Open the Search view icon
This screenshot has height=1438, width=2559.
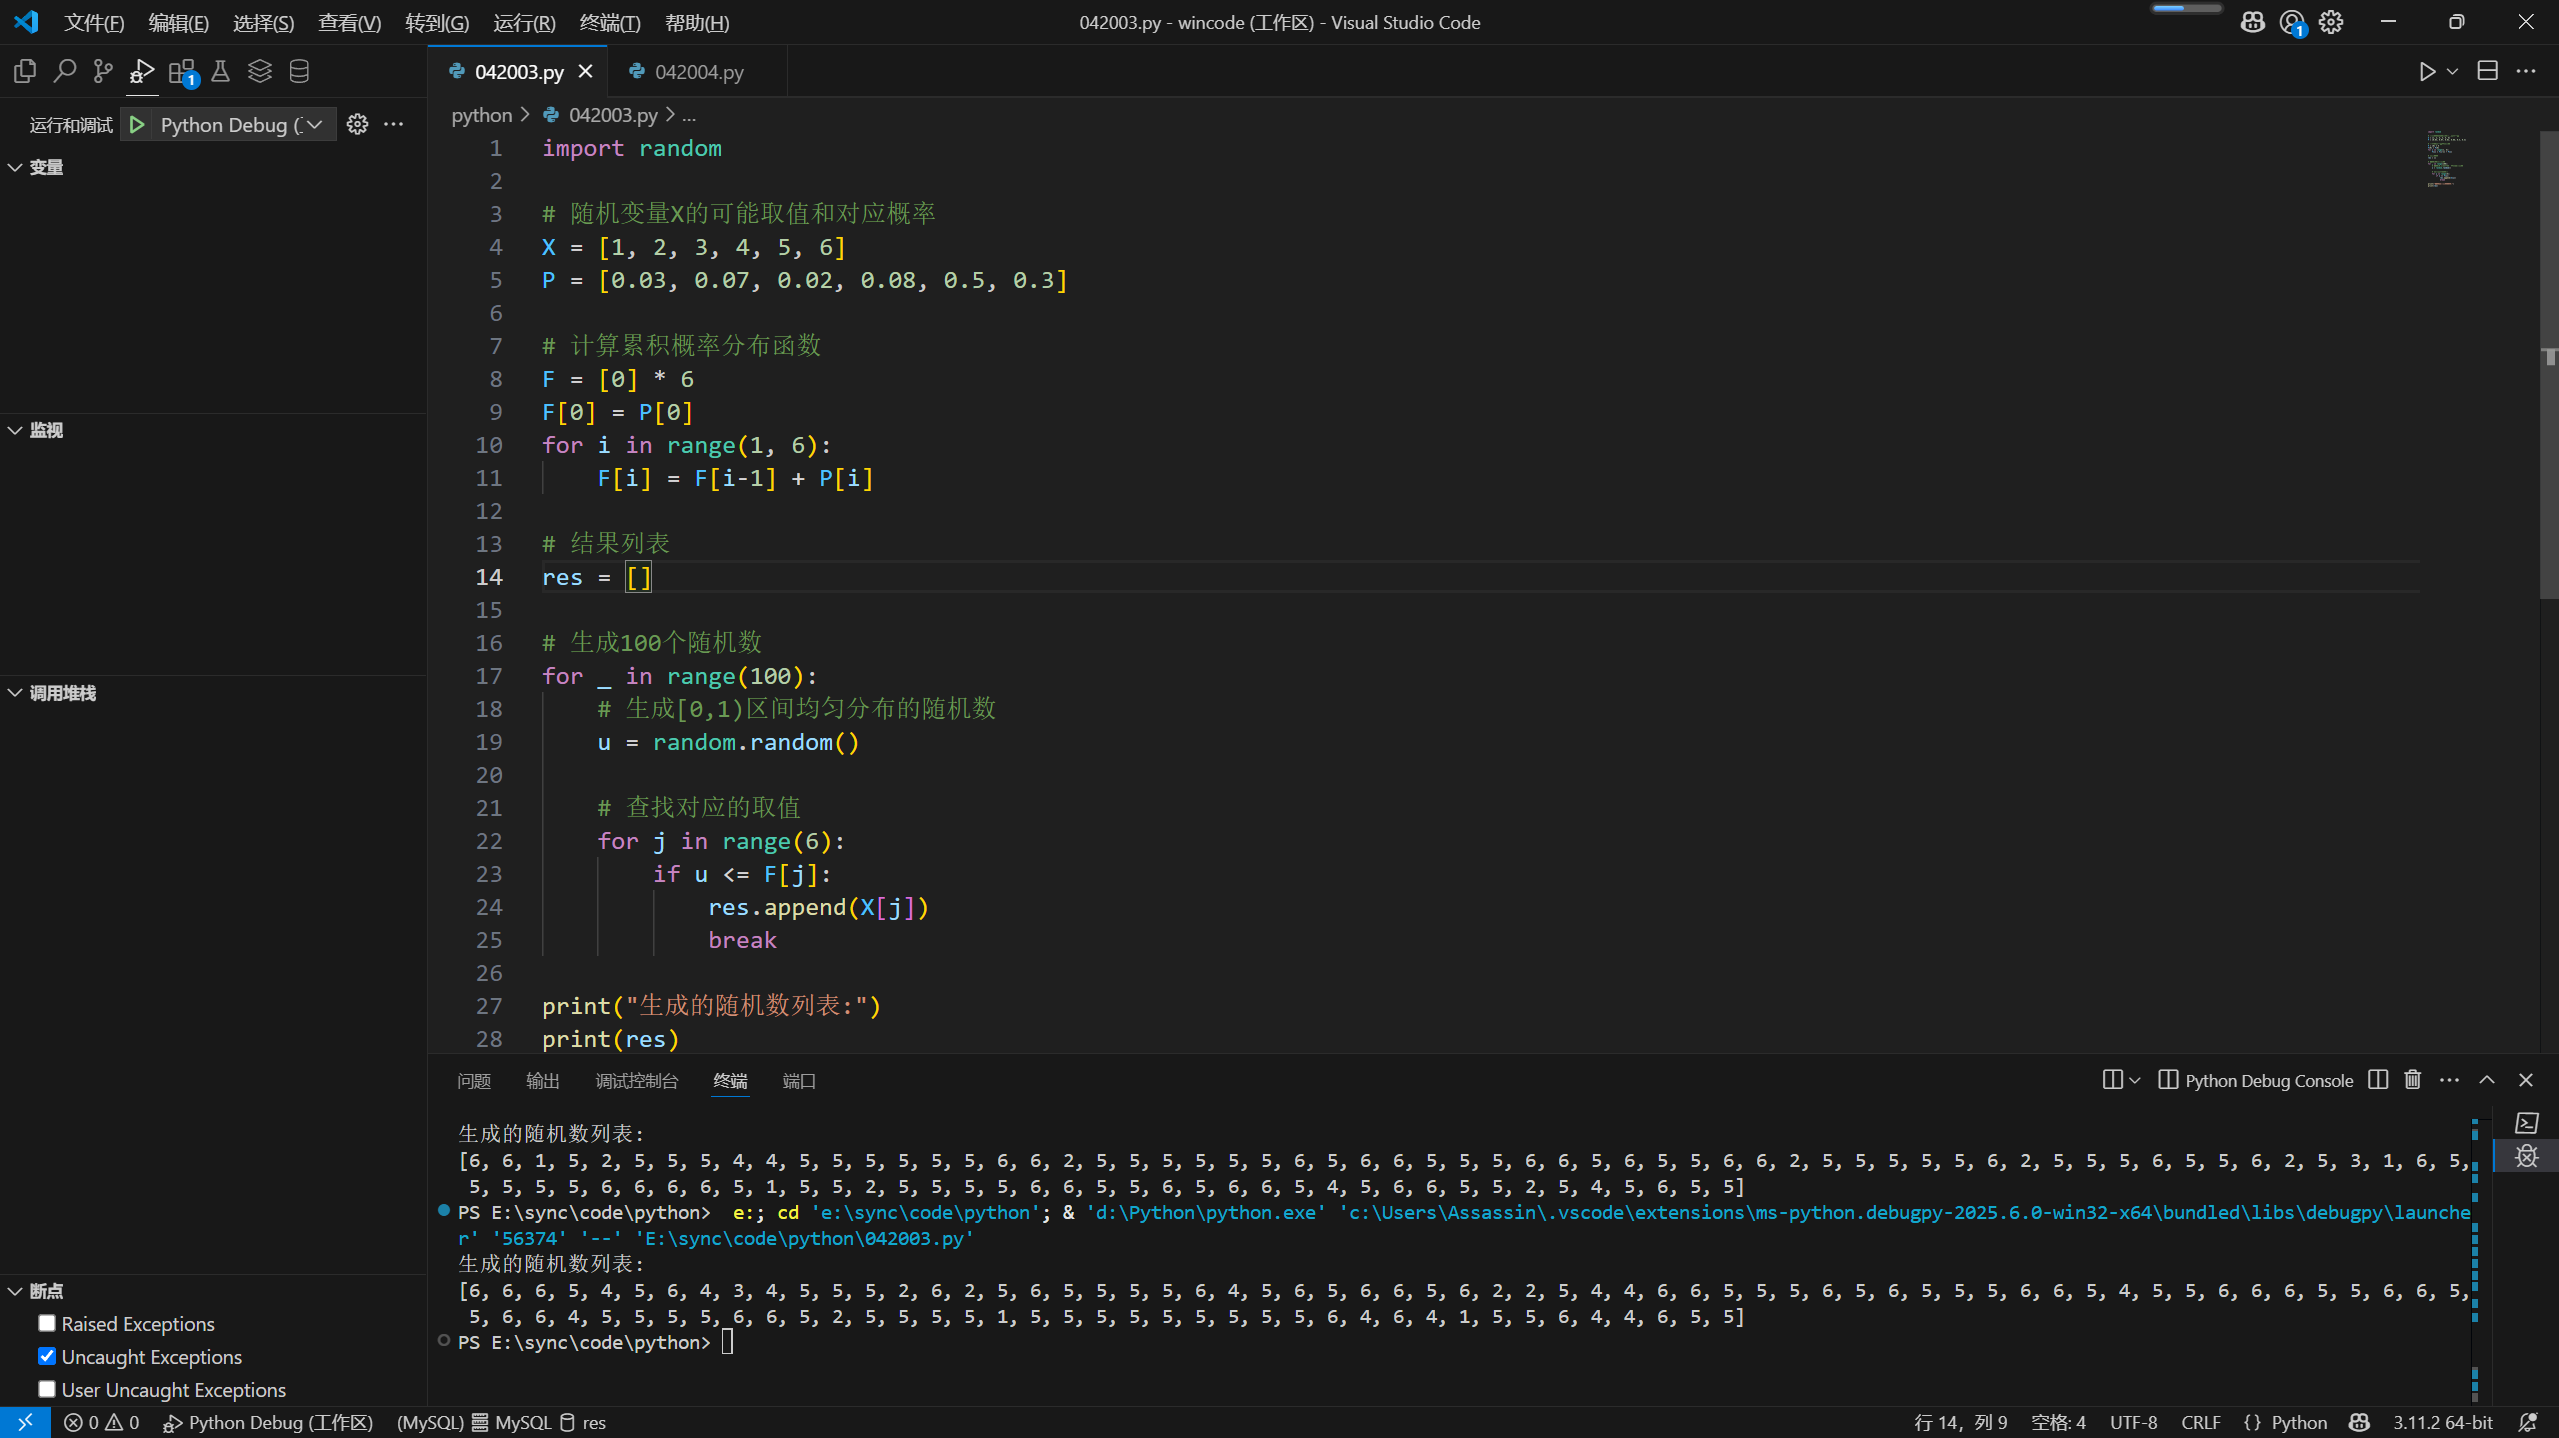pos(65,71)
